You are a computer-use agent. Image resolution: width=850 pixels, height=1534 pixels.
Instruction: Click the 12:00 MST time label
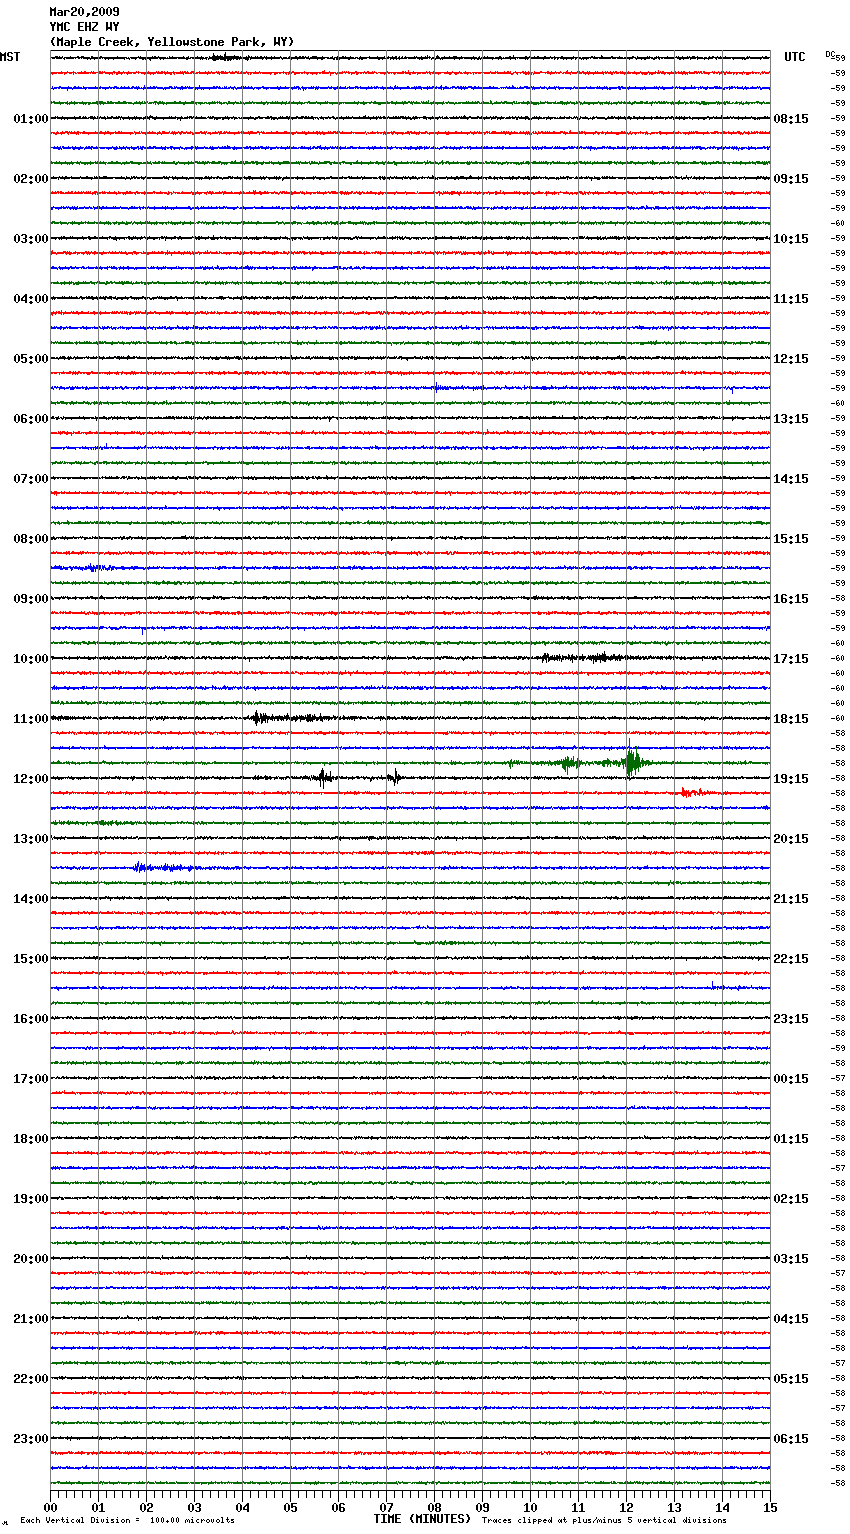pos(31,779)
